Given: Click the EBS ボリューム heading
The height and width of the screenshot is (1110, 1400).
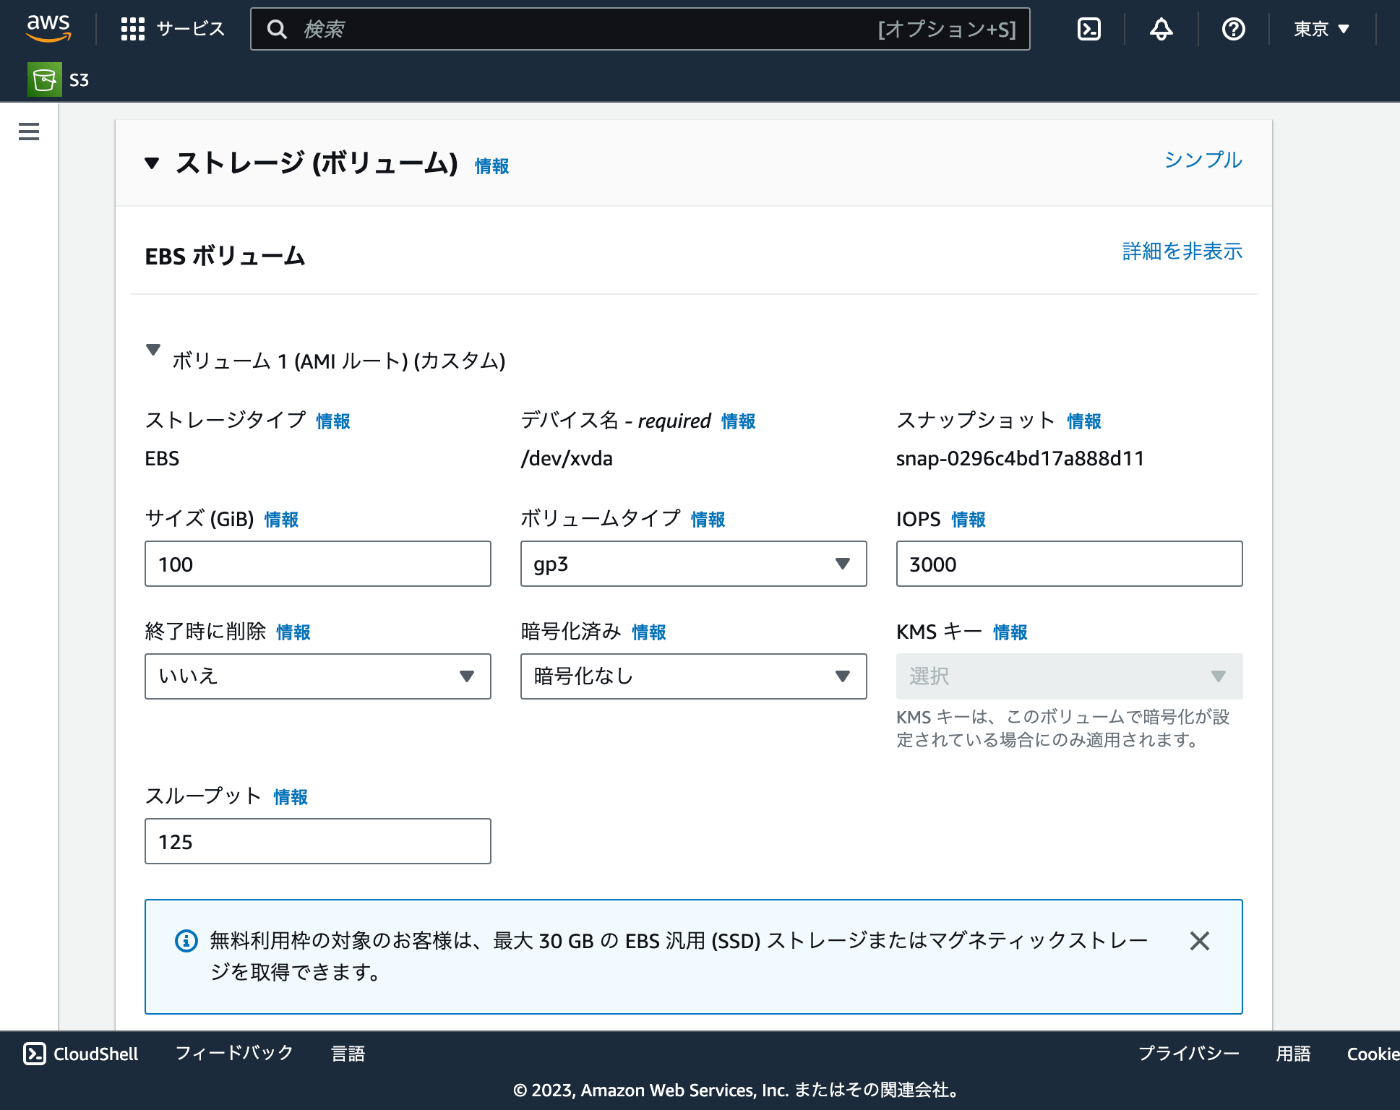Looking at the screenshot, I should coord(225,256).
